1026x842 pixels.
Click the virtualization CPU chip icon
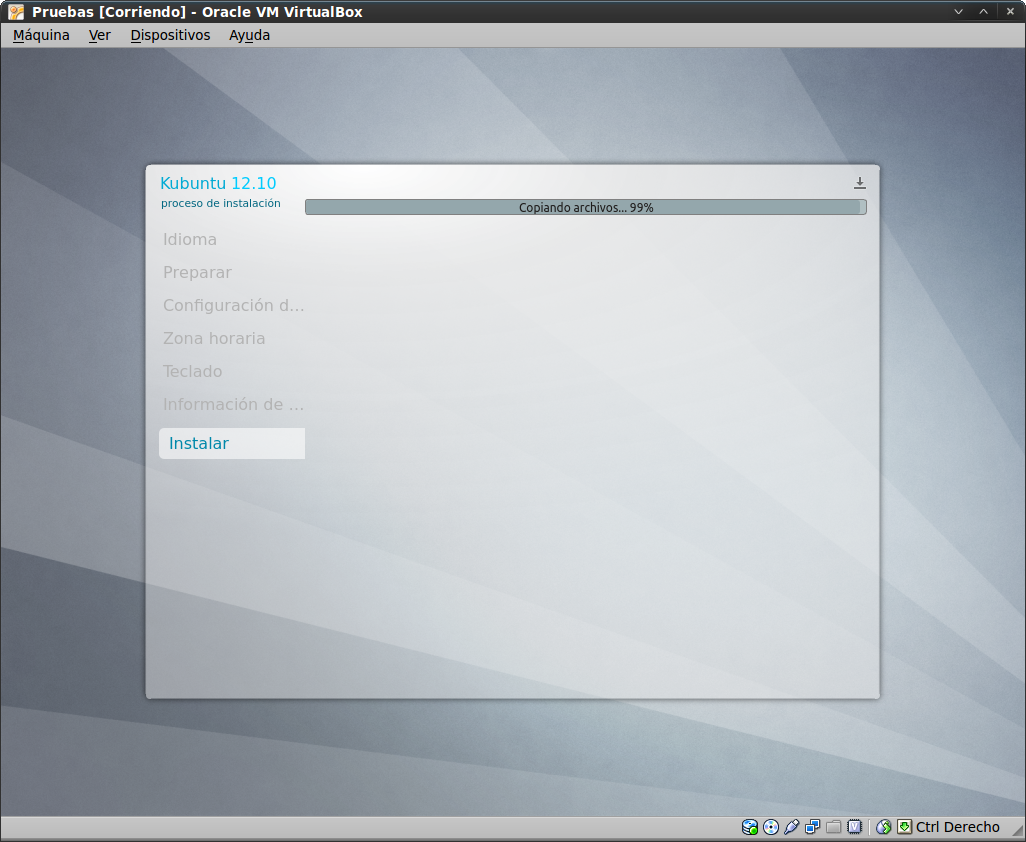(855, 827)
